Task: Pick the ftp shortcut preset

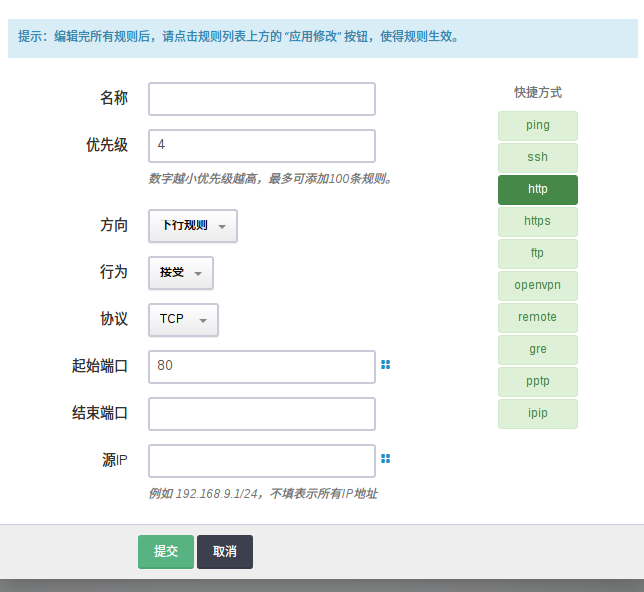Action: pyautogui.click(x=538, y=253)
